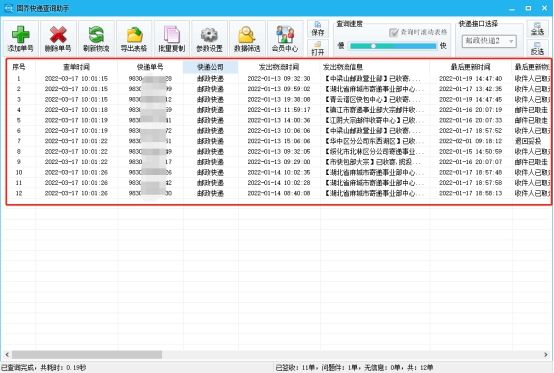This screenshot has width=554, height=373.
Task: Select row 8 sent time 2022-01-13 09:32:05
Action: click(279, 152)
